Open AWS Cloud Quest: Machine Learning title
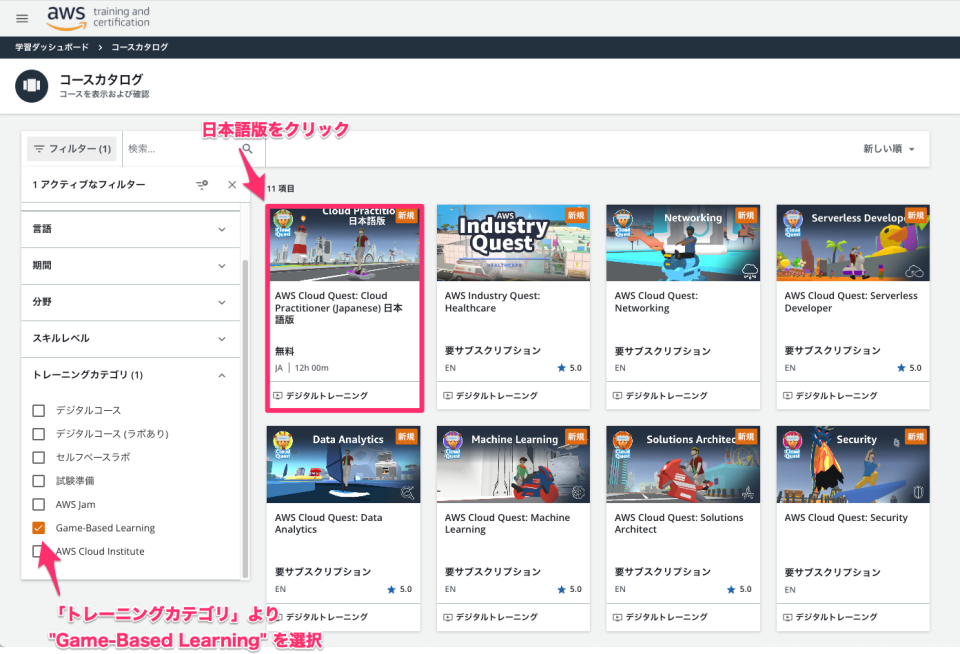The height and width of the screenshot is (654, 960). pyautogui.click(x=507, y=523)
